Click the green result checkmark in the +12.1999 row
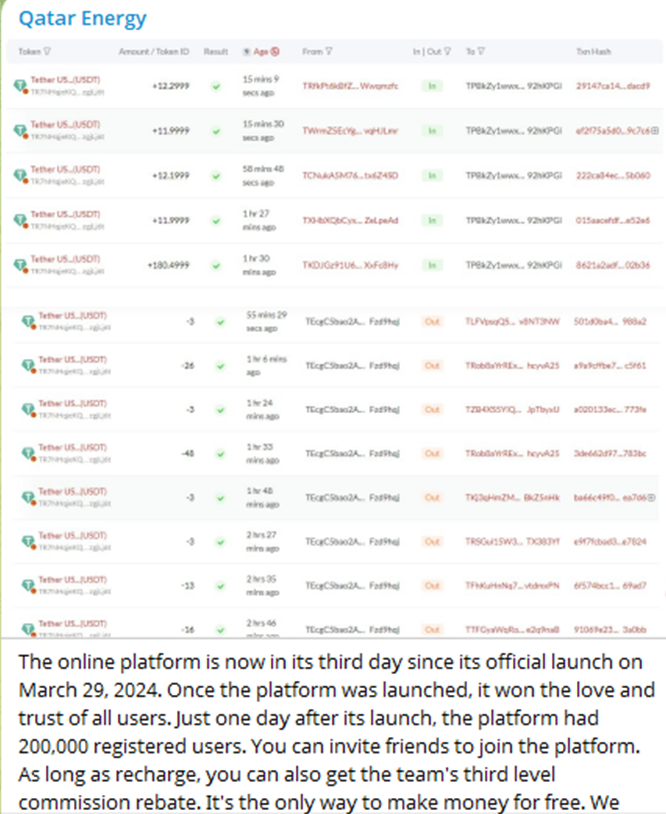The image size is (666, 814). pyautogui.click(x=216, y=176)
